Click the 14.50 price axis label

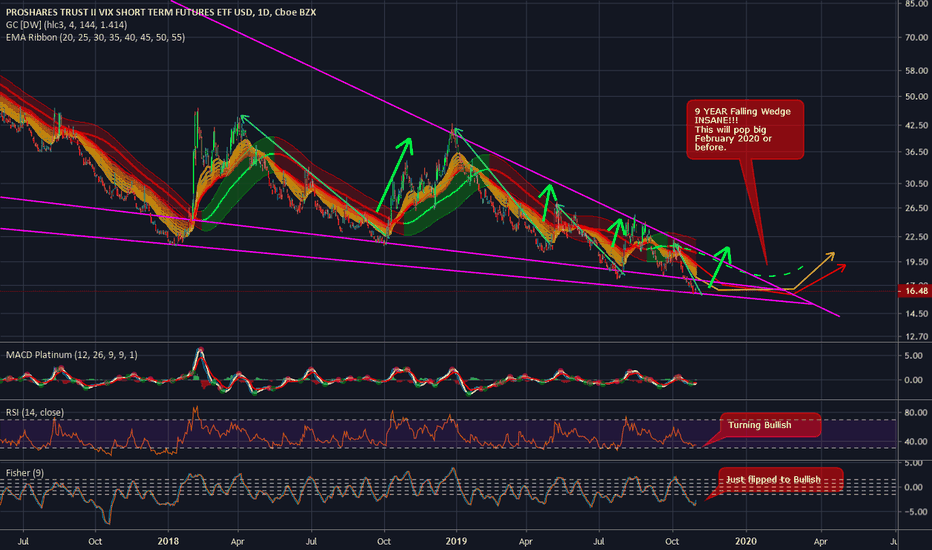916,314
